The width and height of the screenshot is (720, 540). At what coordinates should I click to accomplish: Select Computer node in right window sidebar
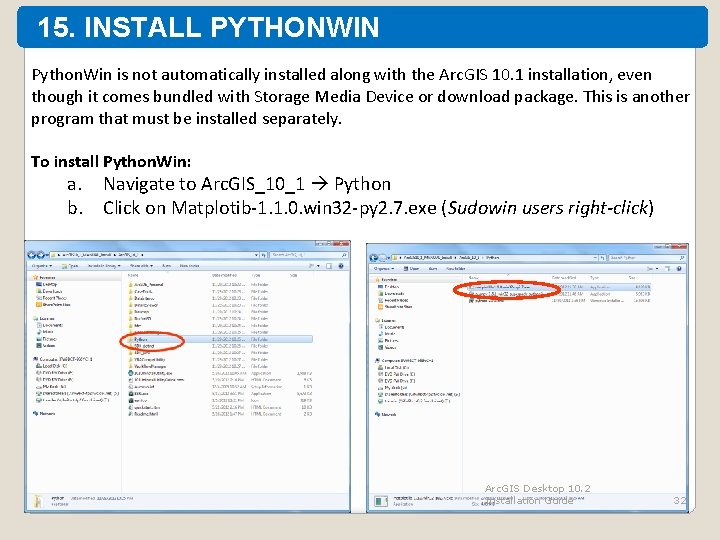tap(404, 360)
